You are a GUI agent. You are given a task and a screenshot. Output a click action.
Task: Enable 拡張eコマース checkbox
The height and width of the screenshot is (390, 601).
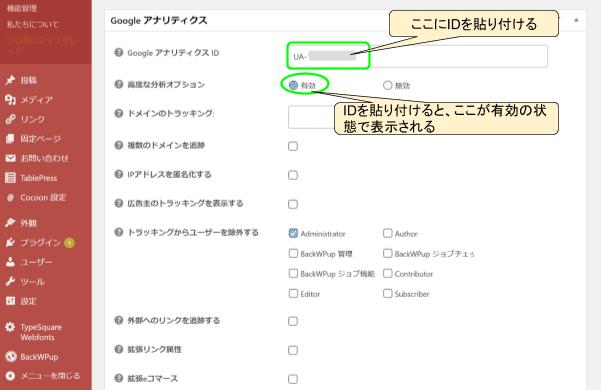[x=293, y=379]
